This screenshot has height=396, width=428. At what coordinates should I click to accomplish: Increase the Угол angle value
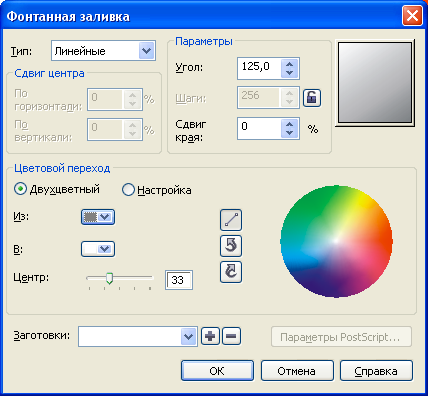pos(290,64)
